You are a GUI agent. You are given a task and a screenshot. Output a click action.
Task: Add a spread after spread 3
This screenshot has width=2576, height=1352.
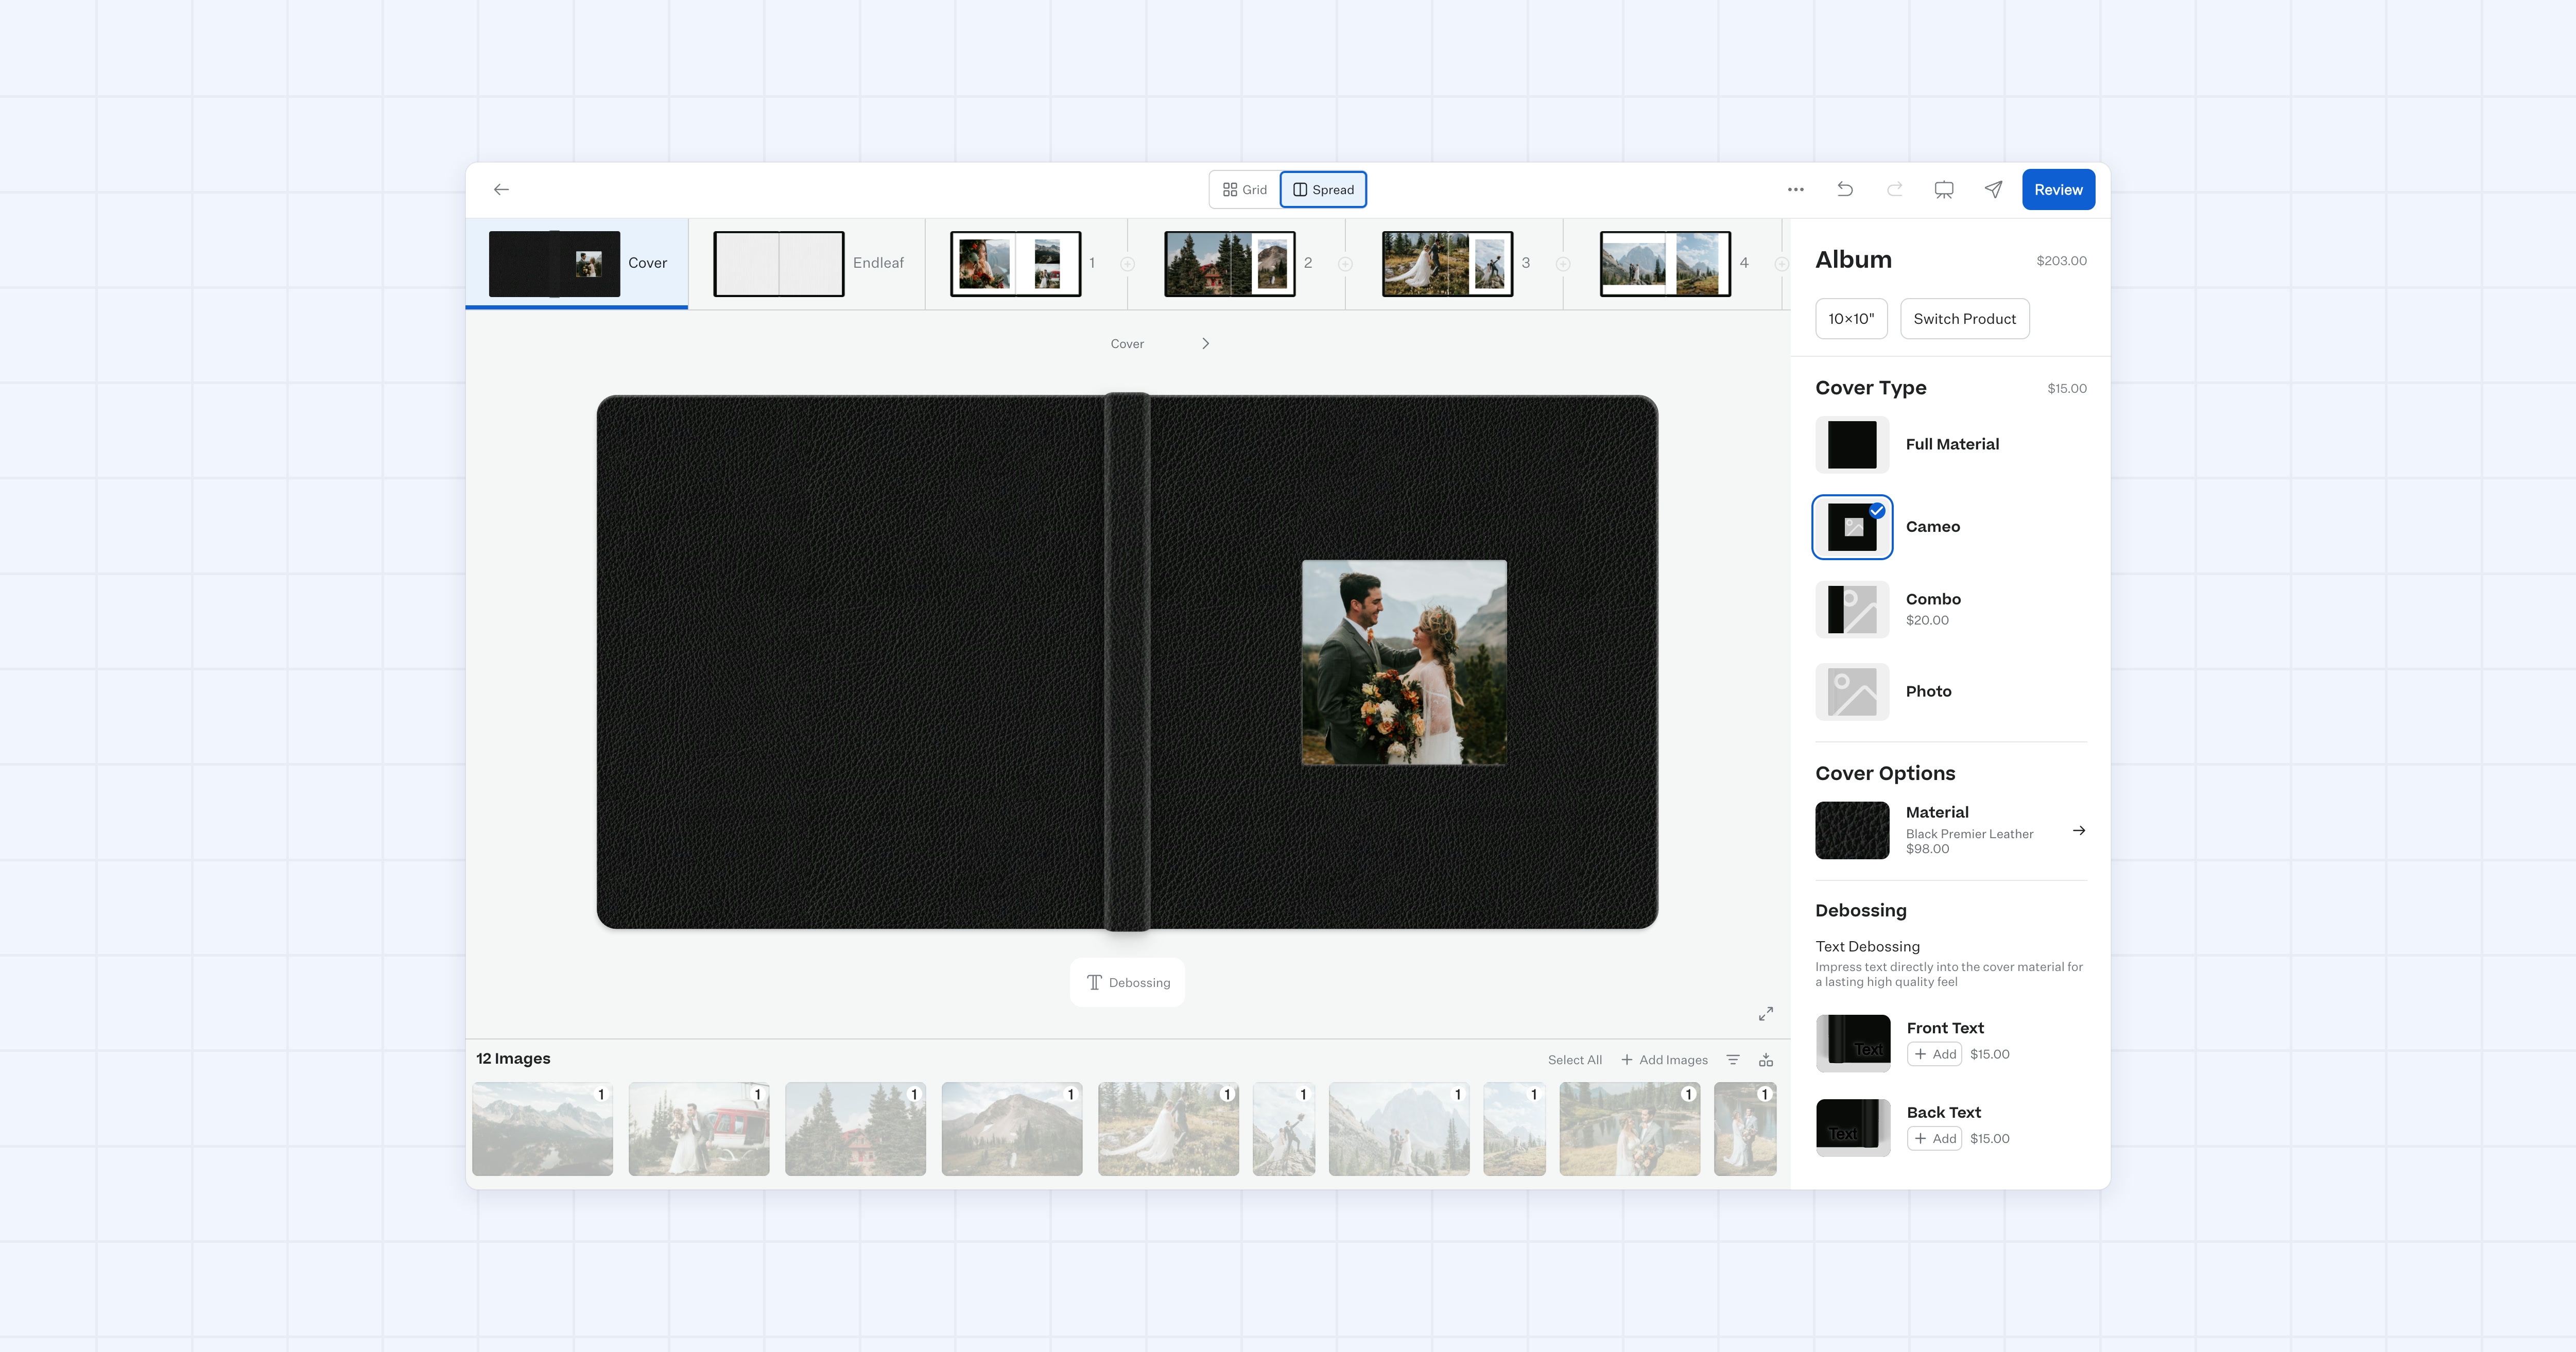point(1563,264)
